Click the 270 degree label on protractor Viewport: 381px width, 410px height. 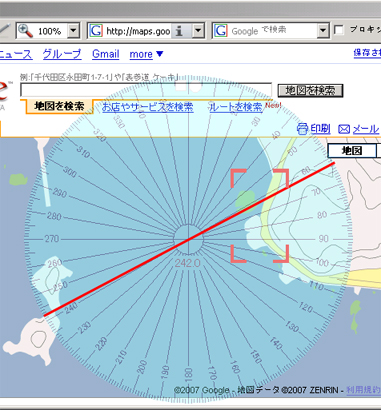coord(52,239)
